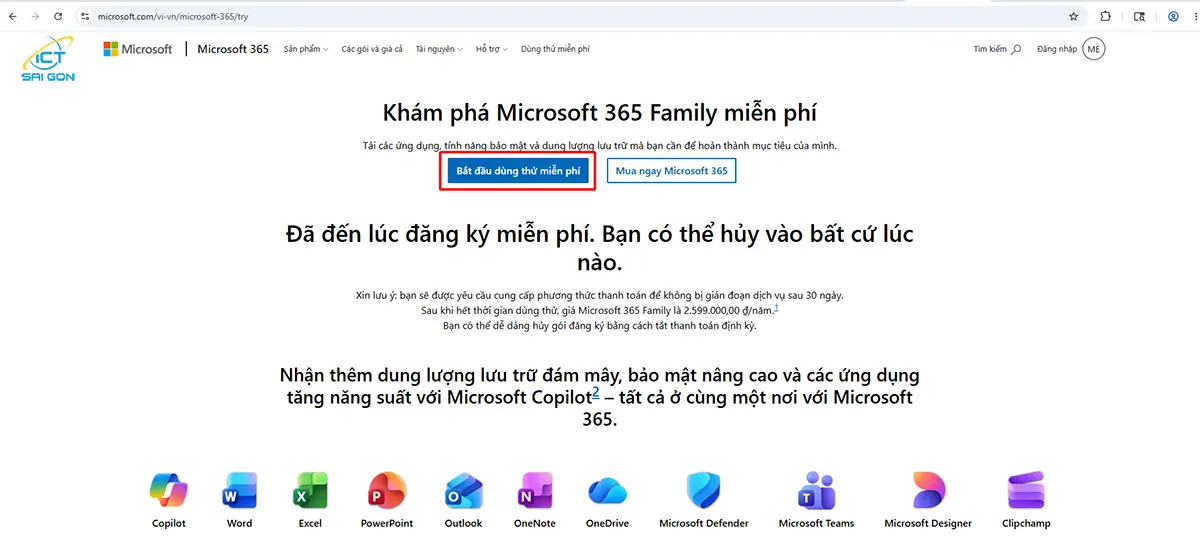Click the 'PowerPoint' label text

click(x=387, y=523)
